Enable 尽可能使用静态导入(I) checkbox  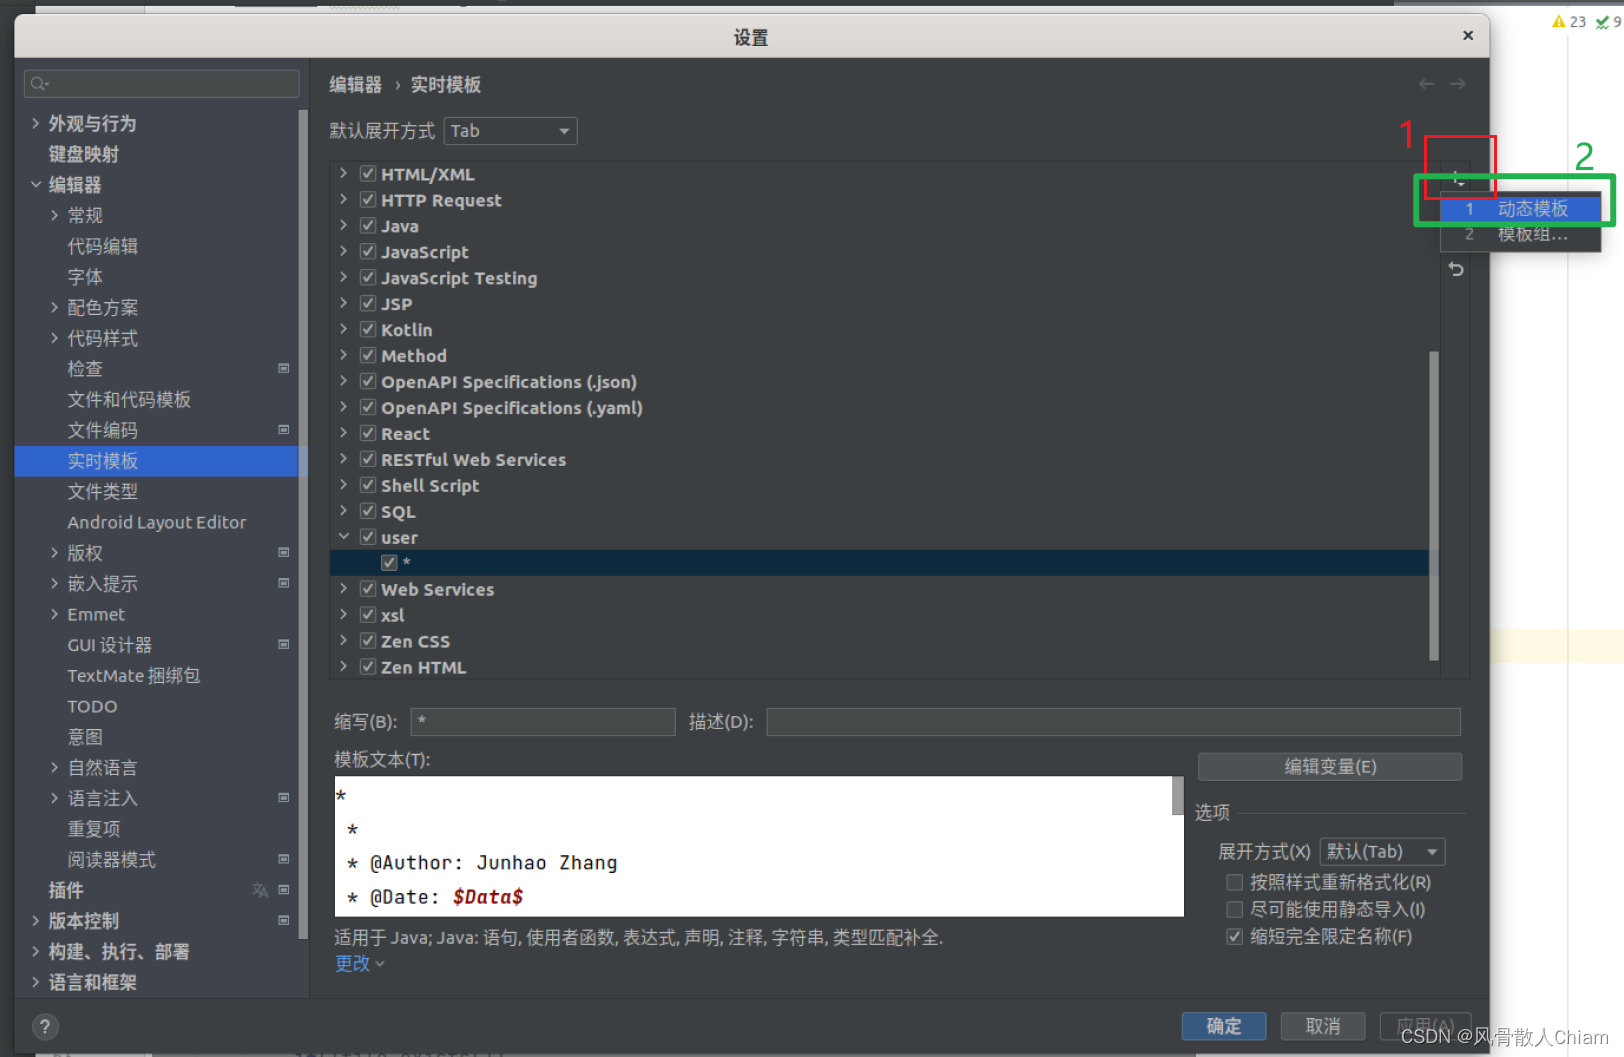click(x=1235, y=909)
